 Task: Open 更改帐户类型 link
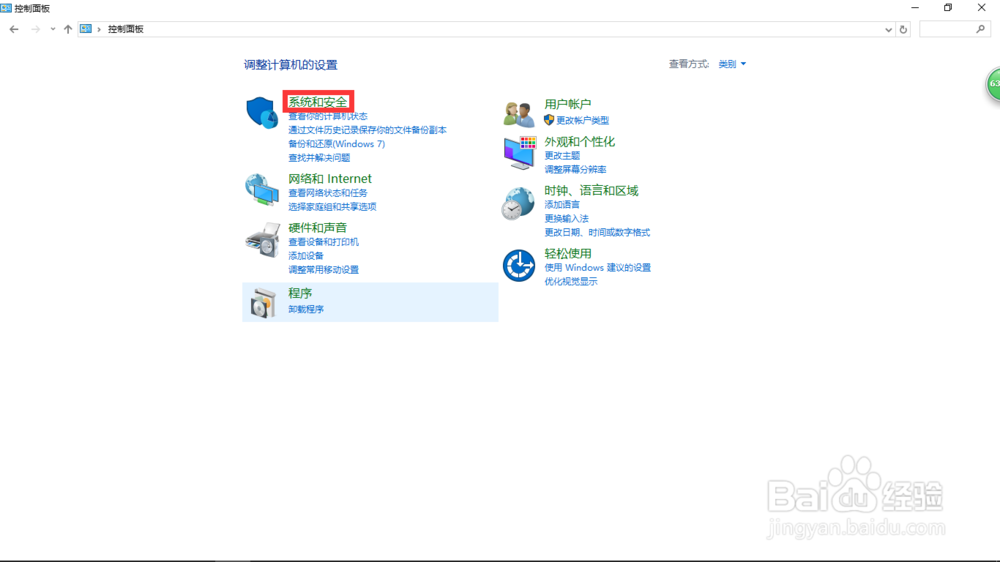pos(583,120)
